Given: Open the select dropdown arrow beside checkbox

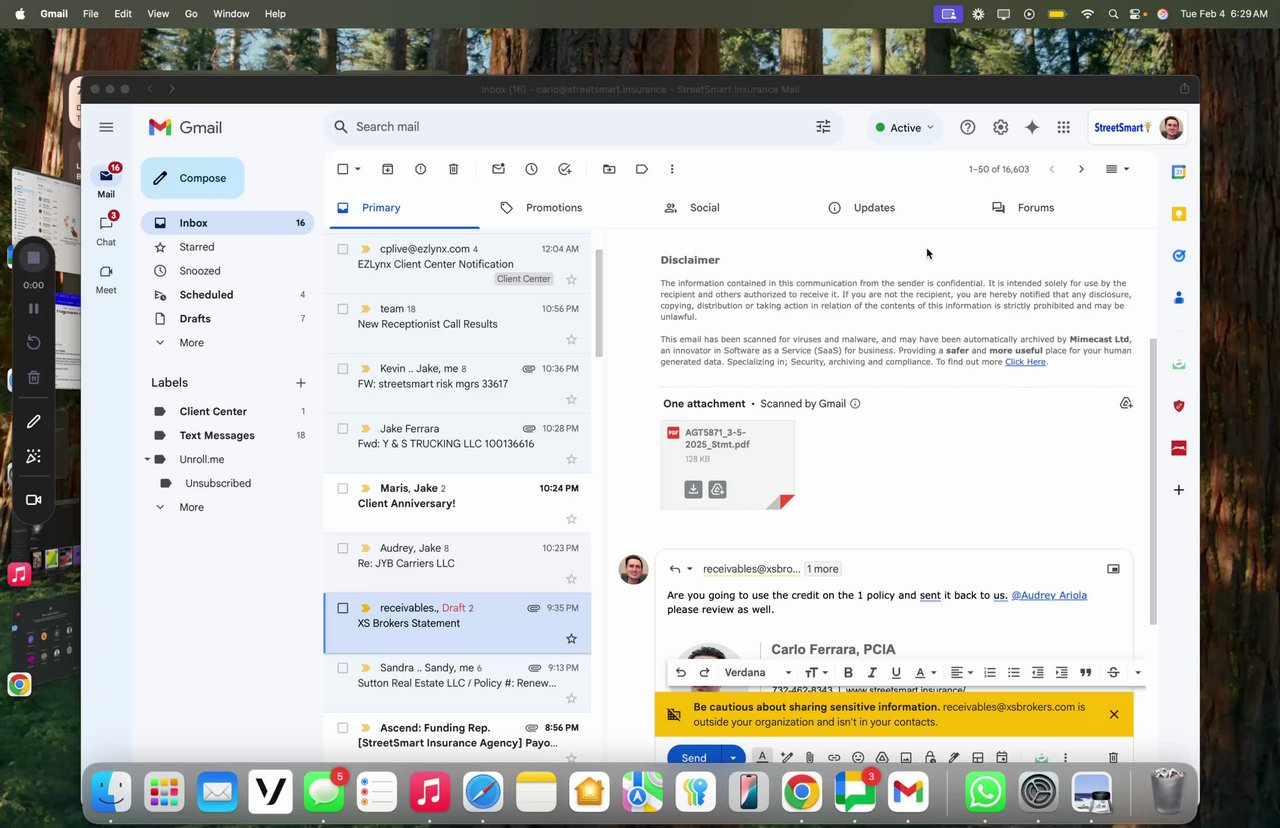Looking at the screenshot, I should 358,169.
